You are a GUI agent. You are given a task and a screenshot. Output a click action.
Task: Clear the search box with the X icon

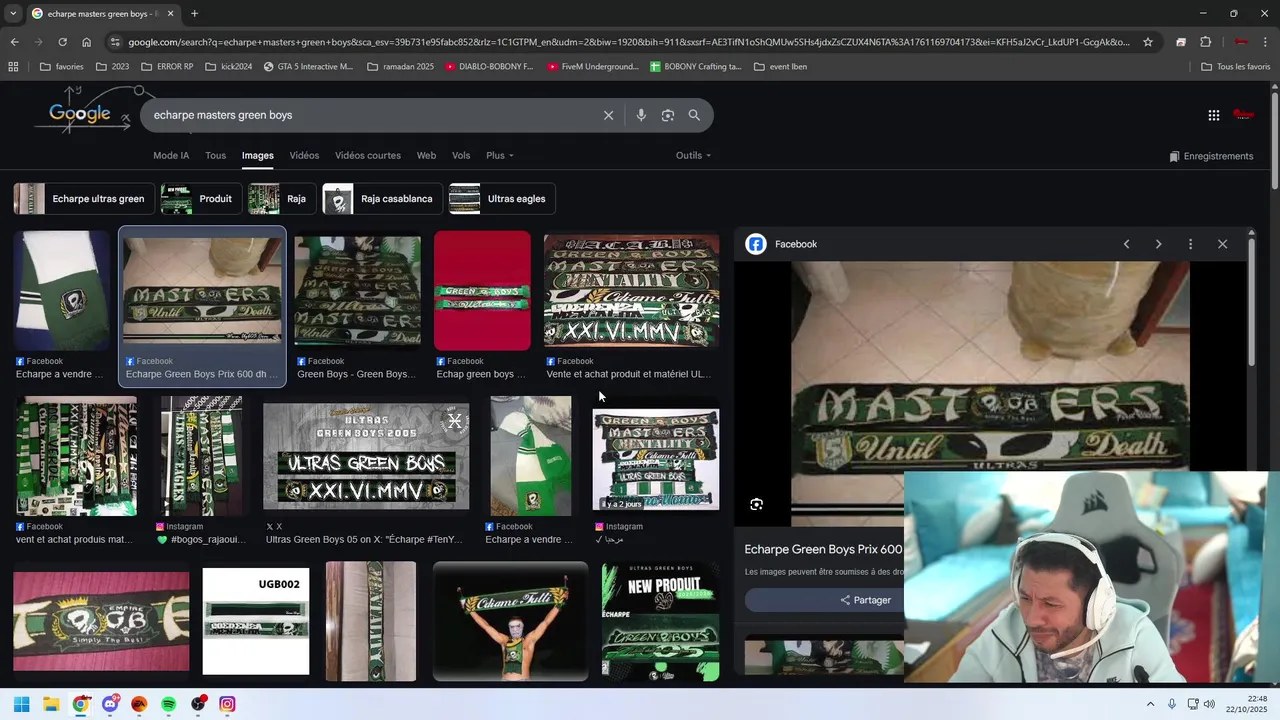(608, 115)
